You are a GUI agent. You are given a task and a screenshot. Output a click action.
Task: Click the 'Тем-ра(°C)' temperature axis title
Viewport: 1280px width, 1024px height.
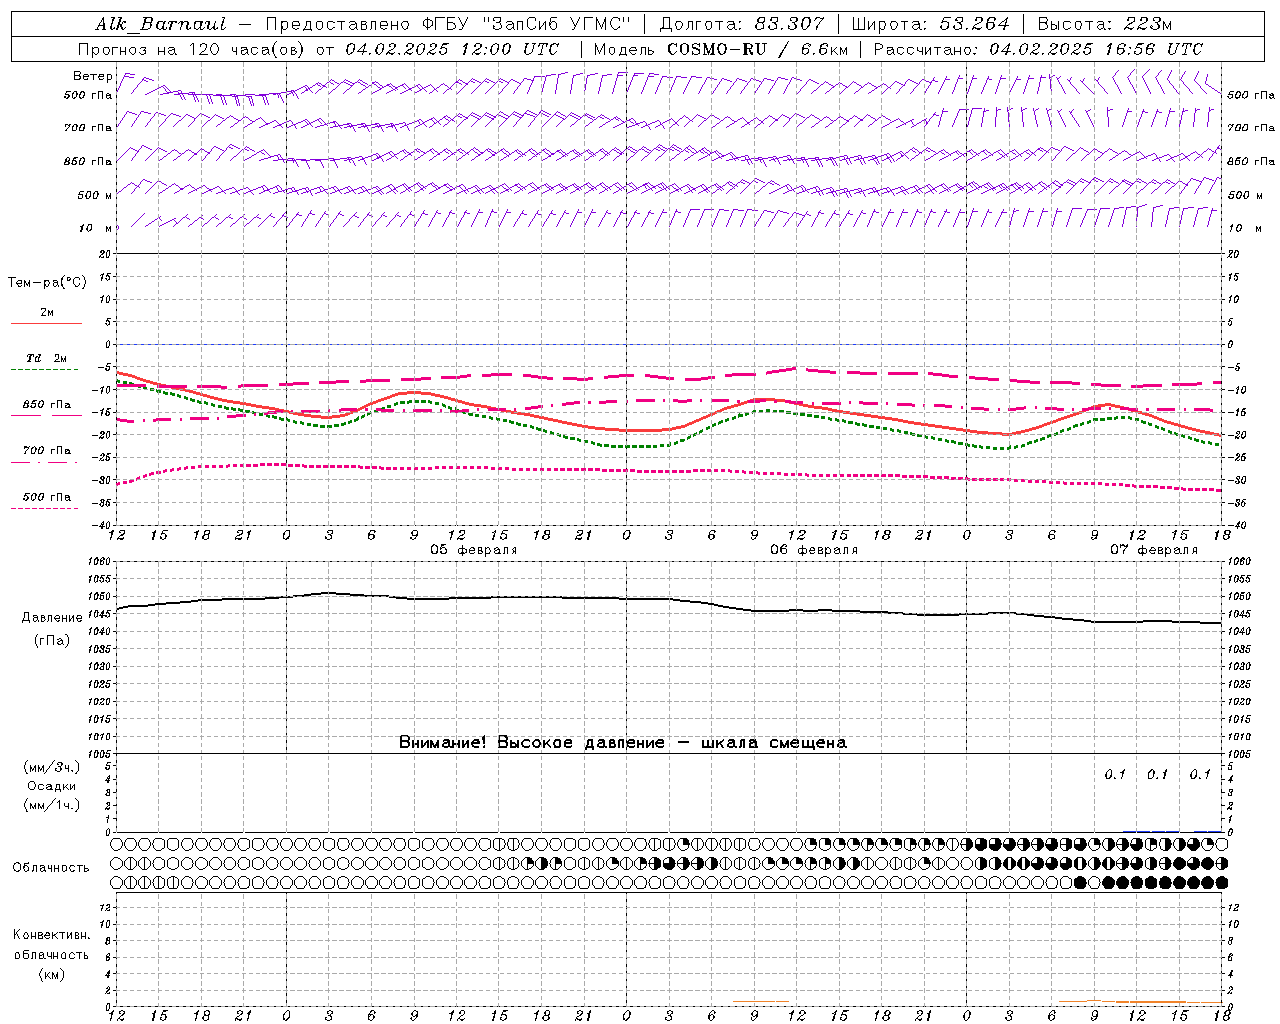[x=47, y=283]
